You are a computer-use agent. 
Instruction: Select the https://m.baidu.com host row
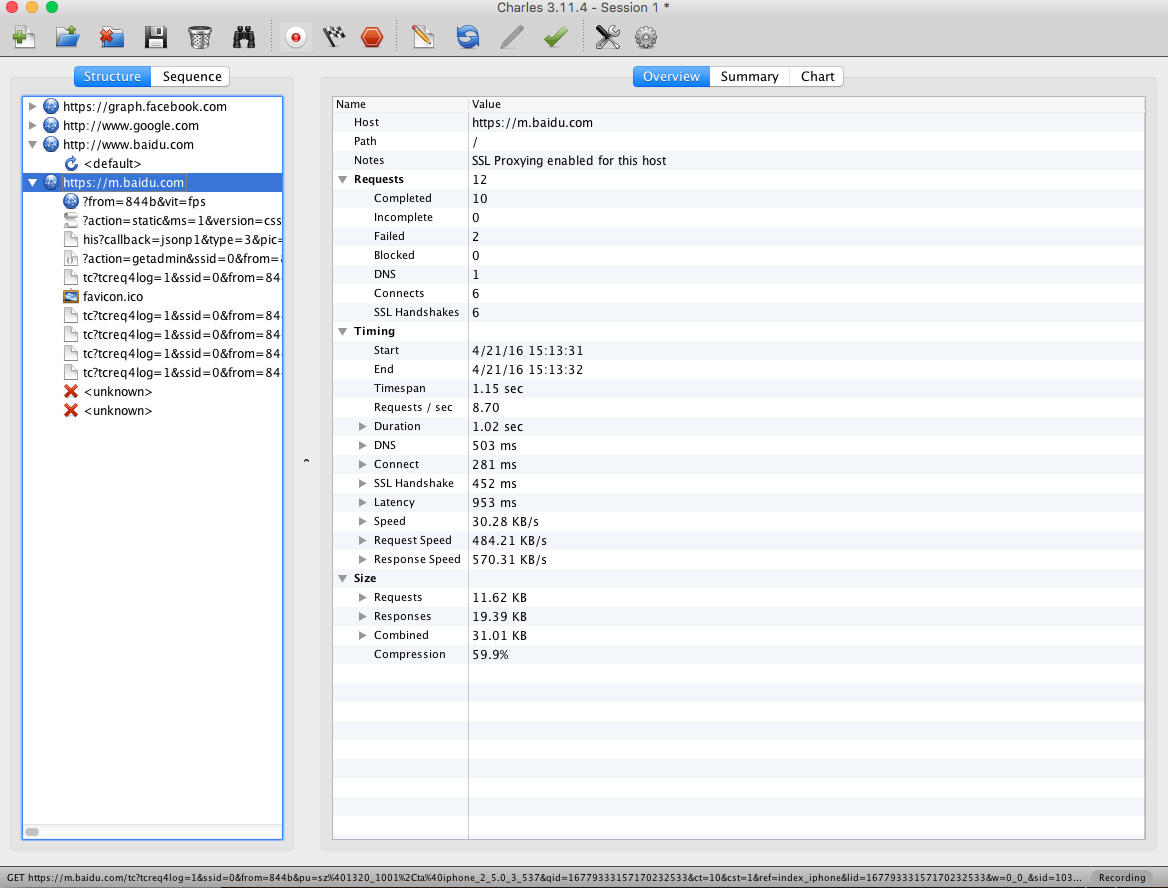coord(153,183)
